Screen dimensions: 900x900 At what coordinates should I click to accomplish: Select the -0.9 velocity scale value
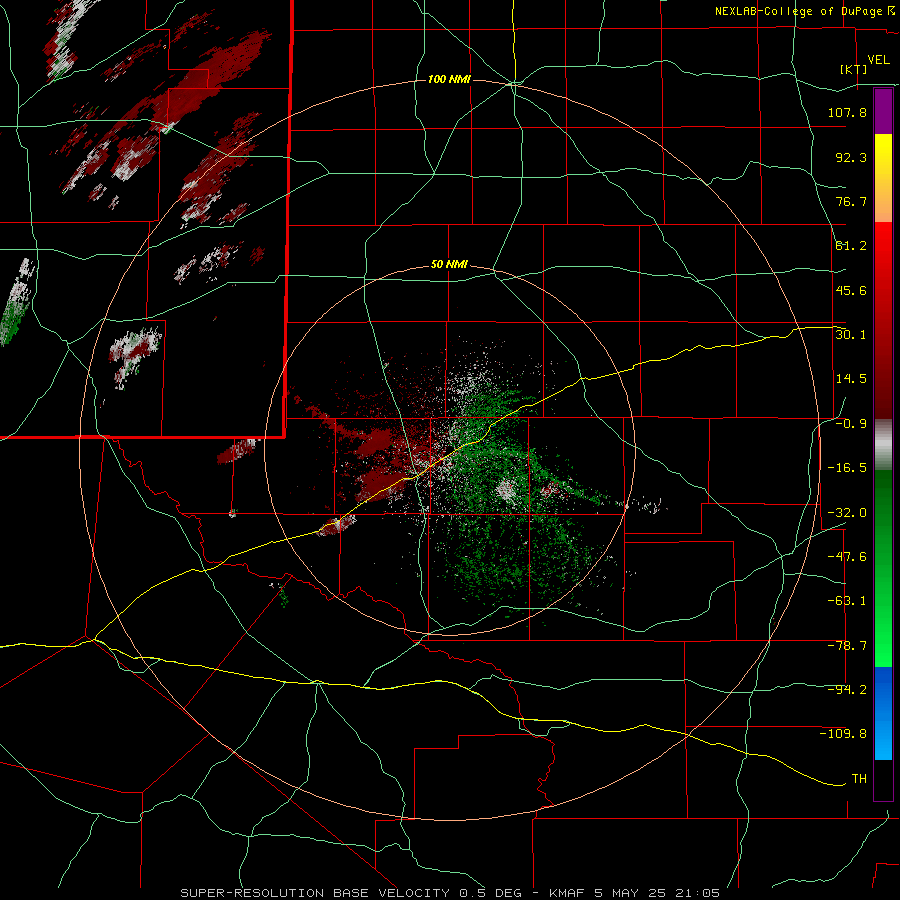[851, 424]
